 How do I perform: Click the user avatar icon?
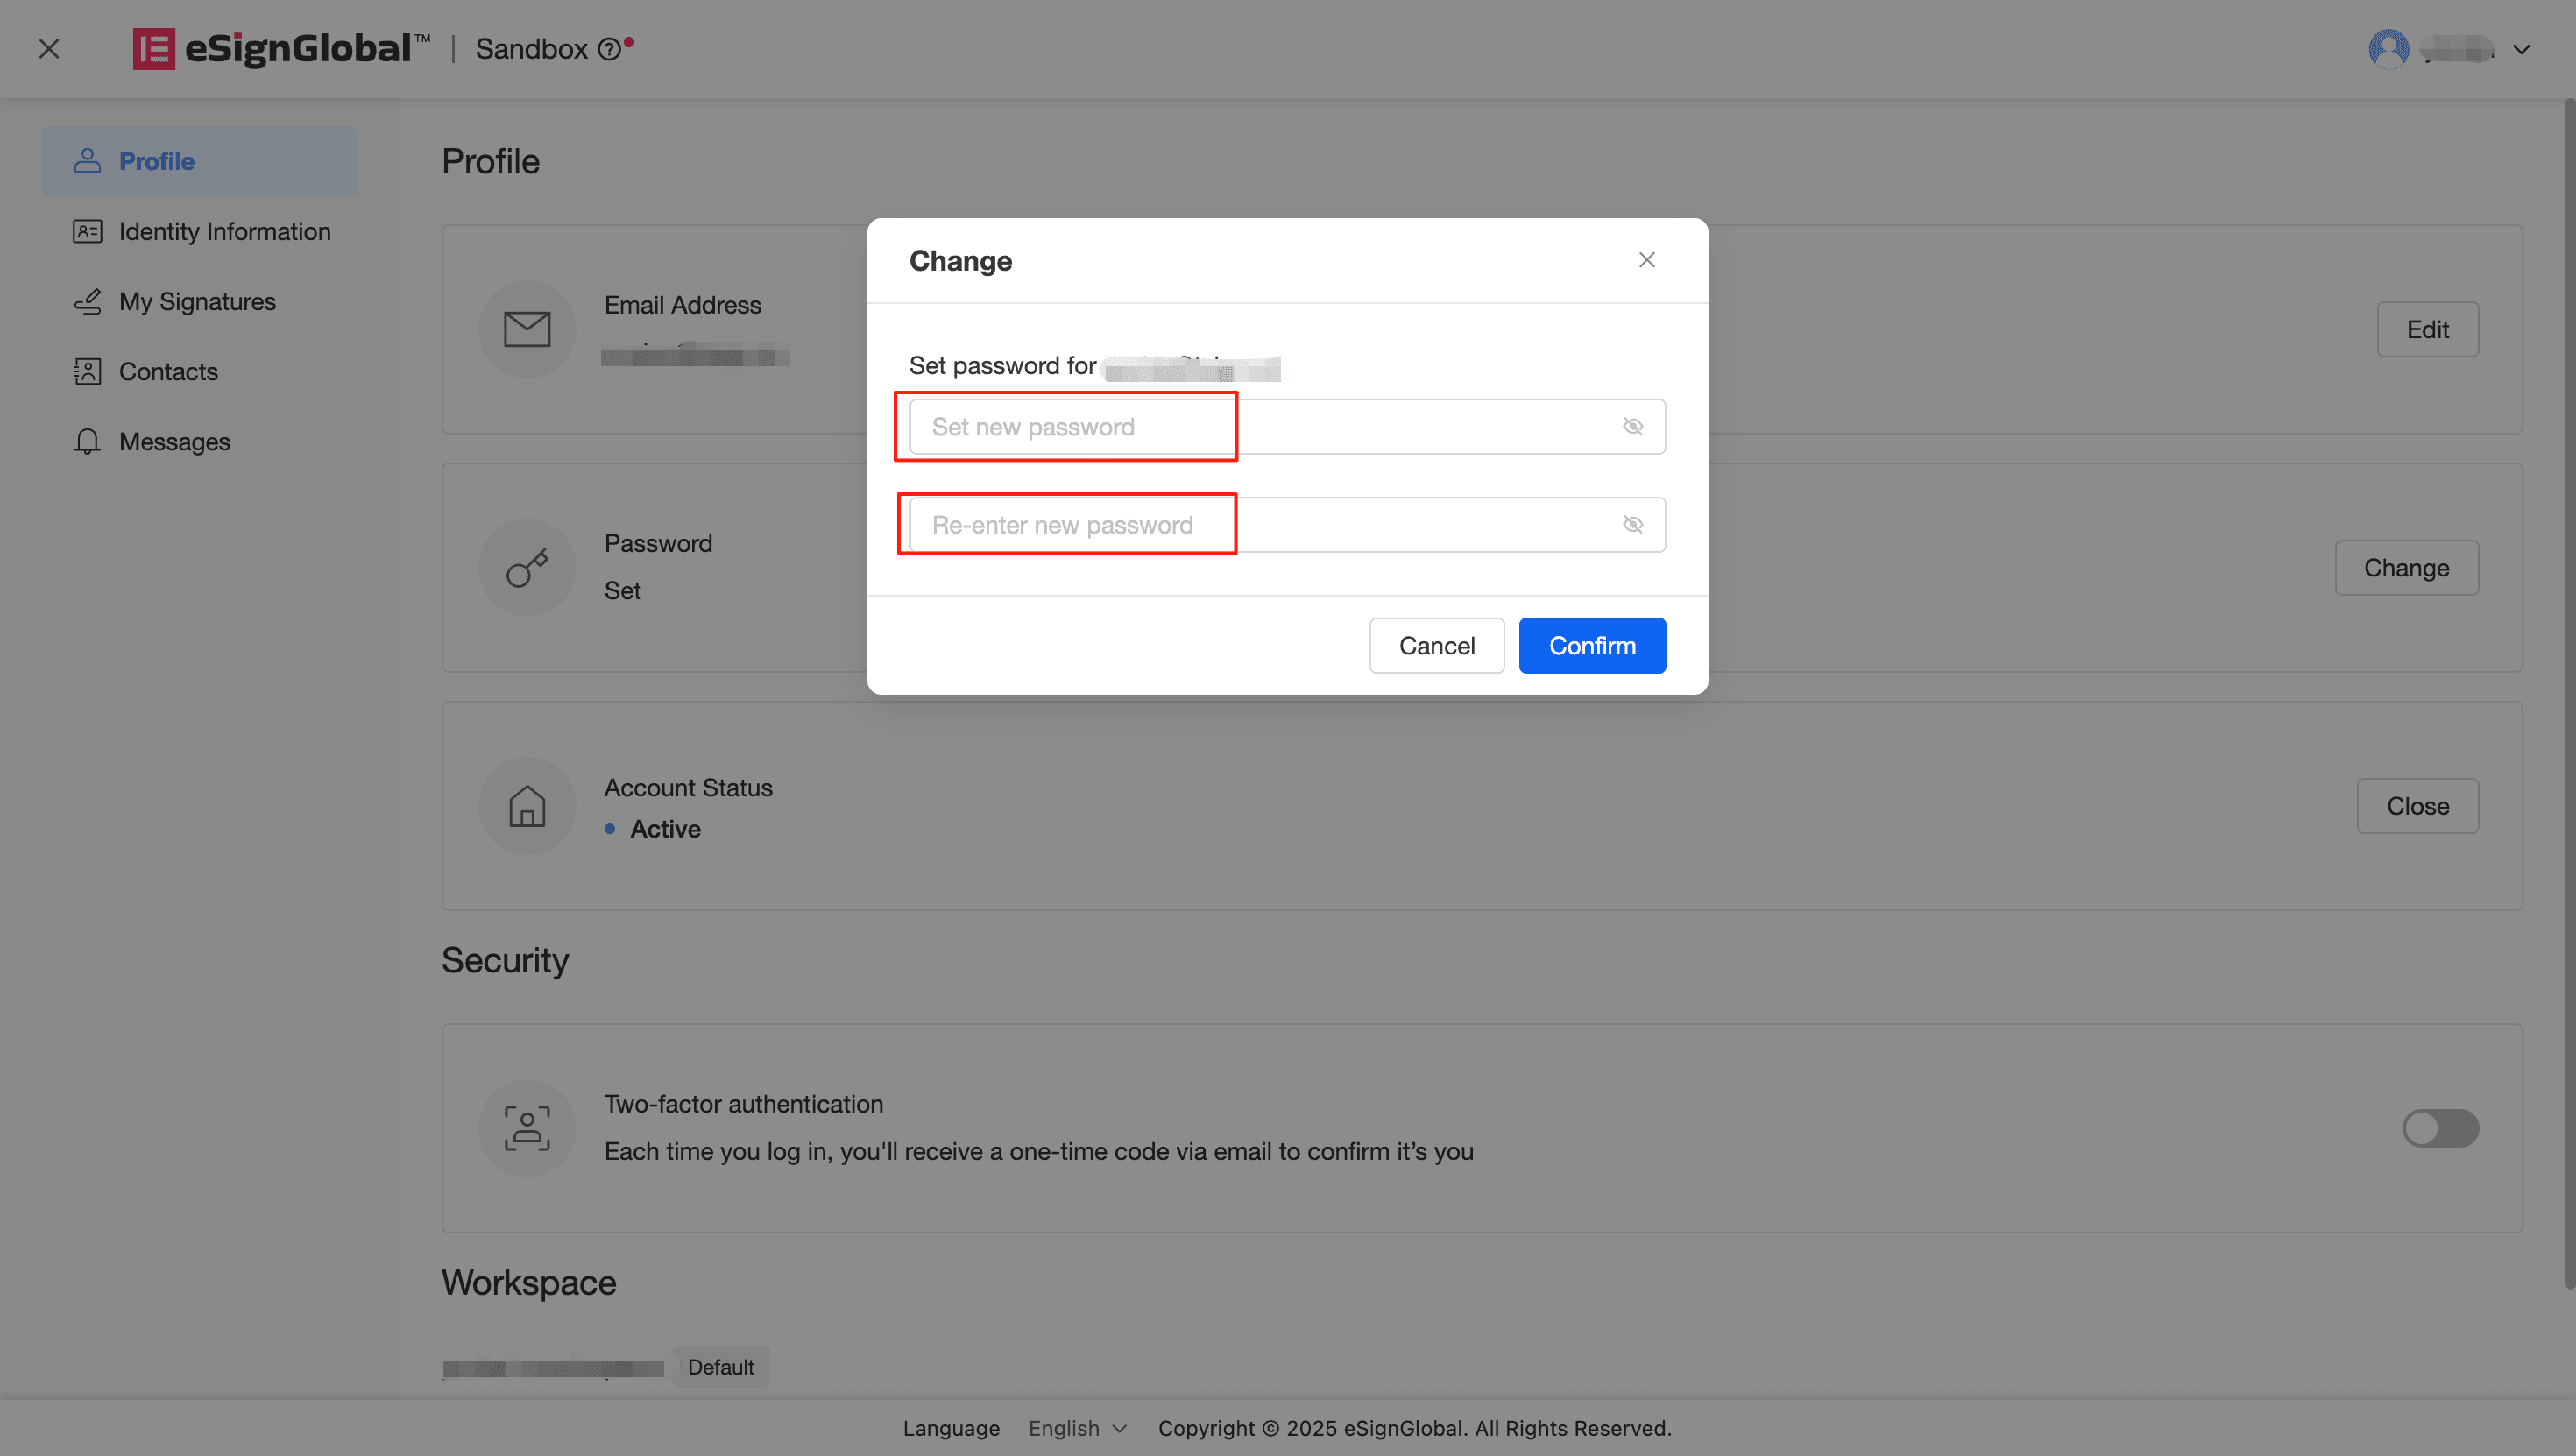coord(2388,49)
